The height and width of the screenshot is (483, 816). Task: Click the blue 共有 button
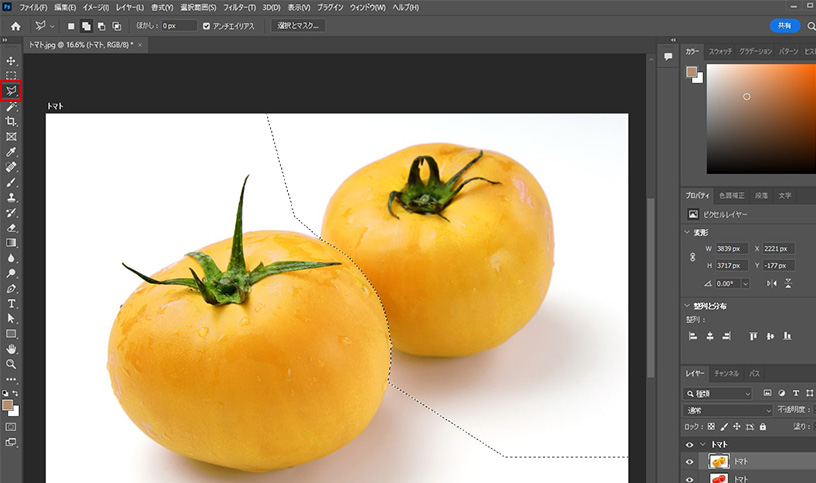(785, 26)
